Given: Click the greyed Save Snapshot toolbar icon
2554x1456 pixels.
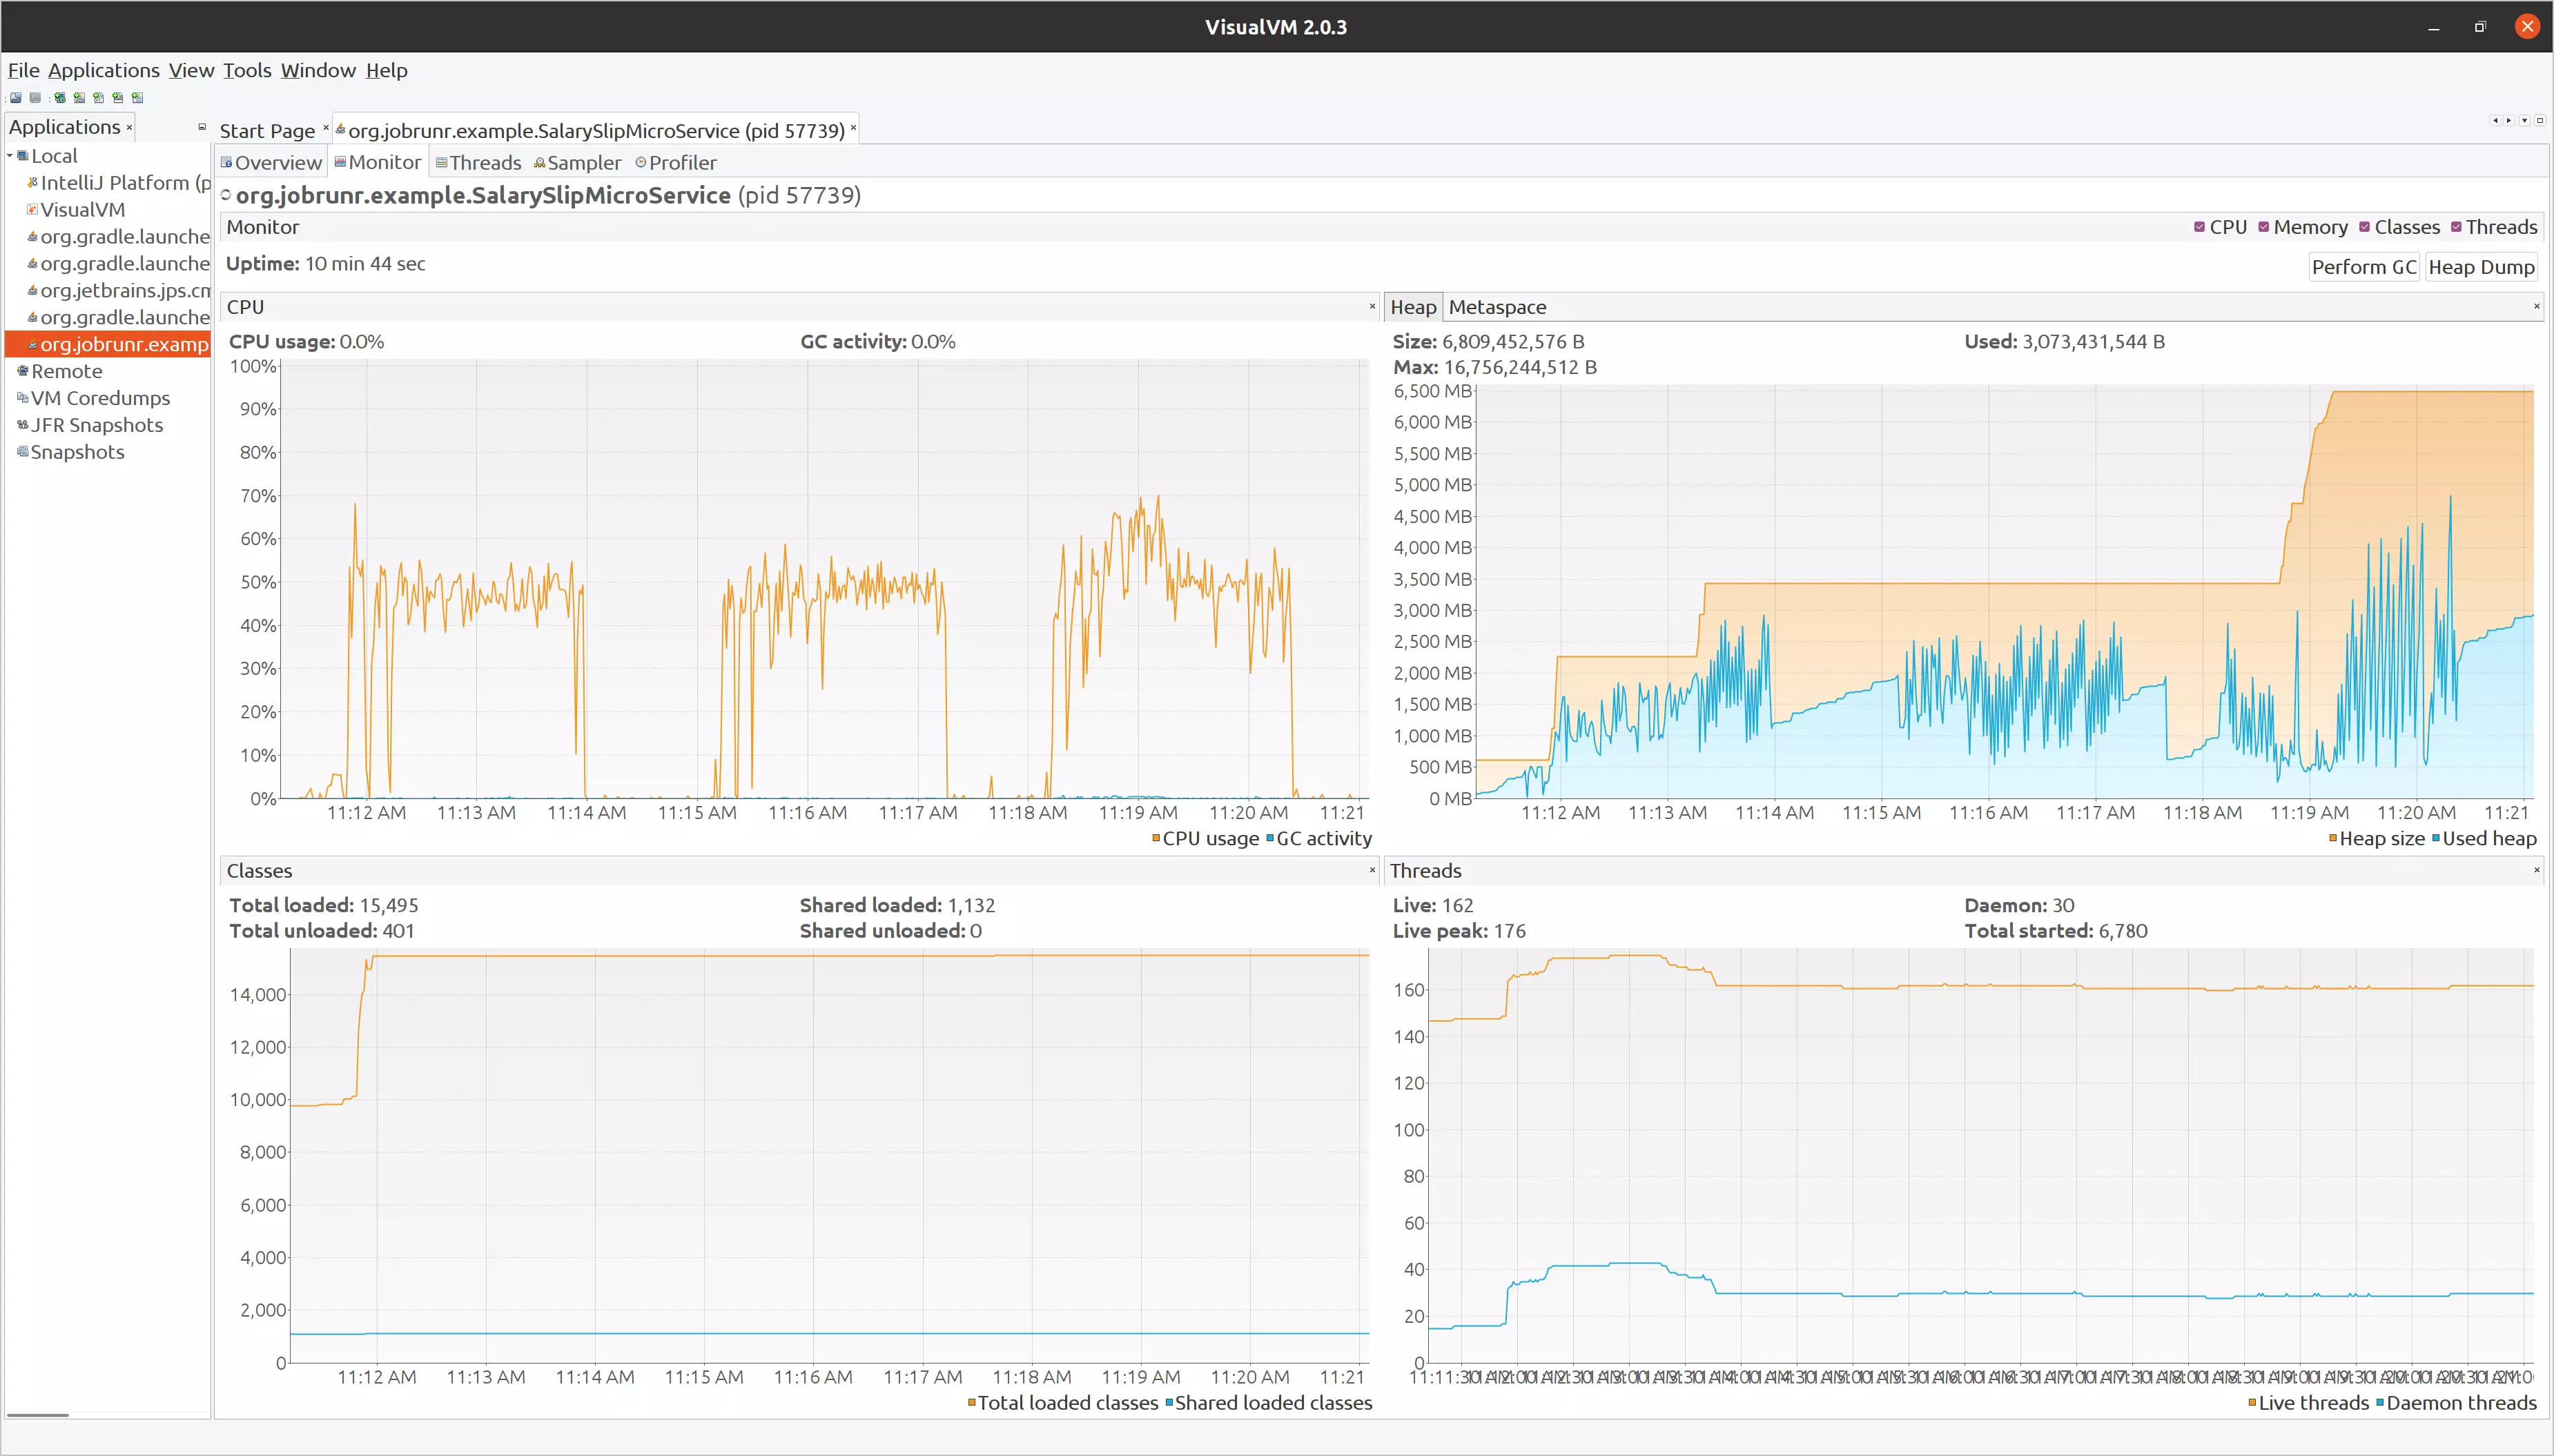Looking at the screenshot, I should (x=35, y=98).
